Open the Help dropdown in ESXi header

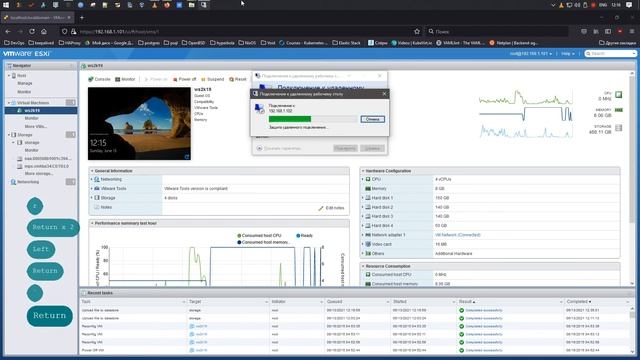coord(568,54)
